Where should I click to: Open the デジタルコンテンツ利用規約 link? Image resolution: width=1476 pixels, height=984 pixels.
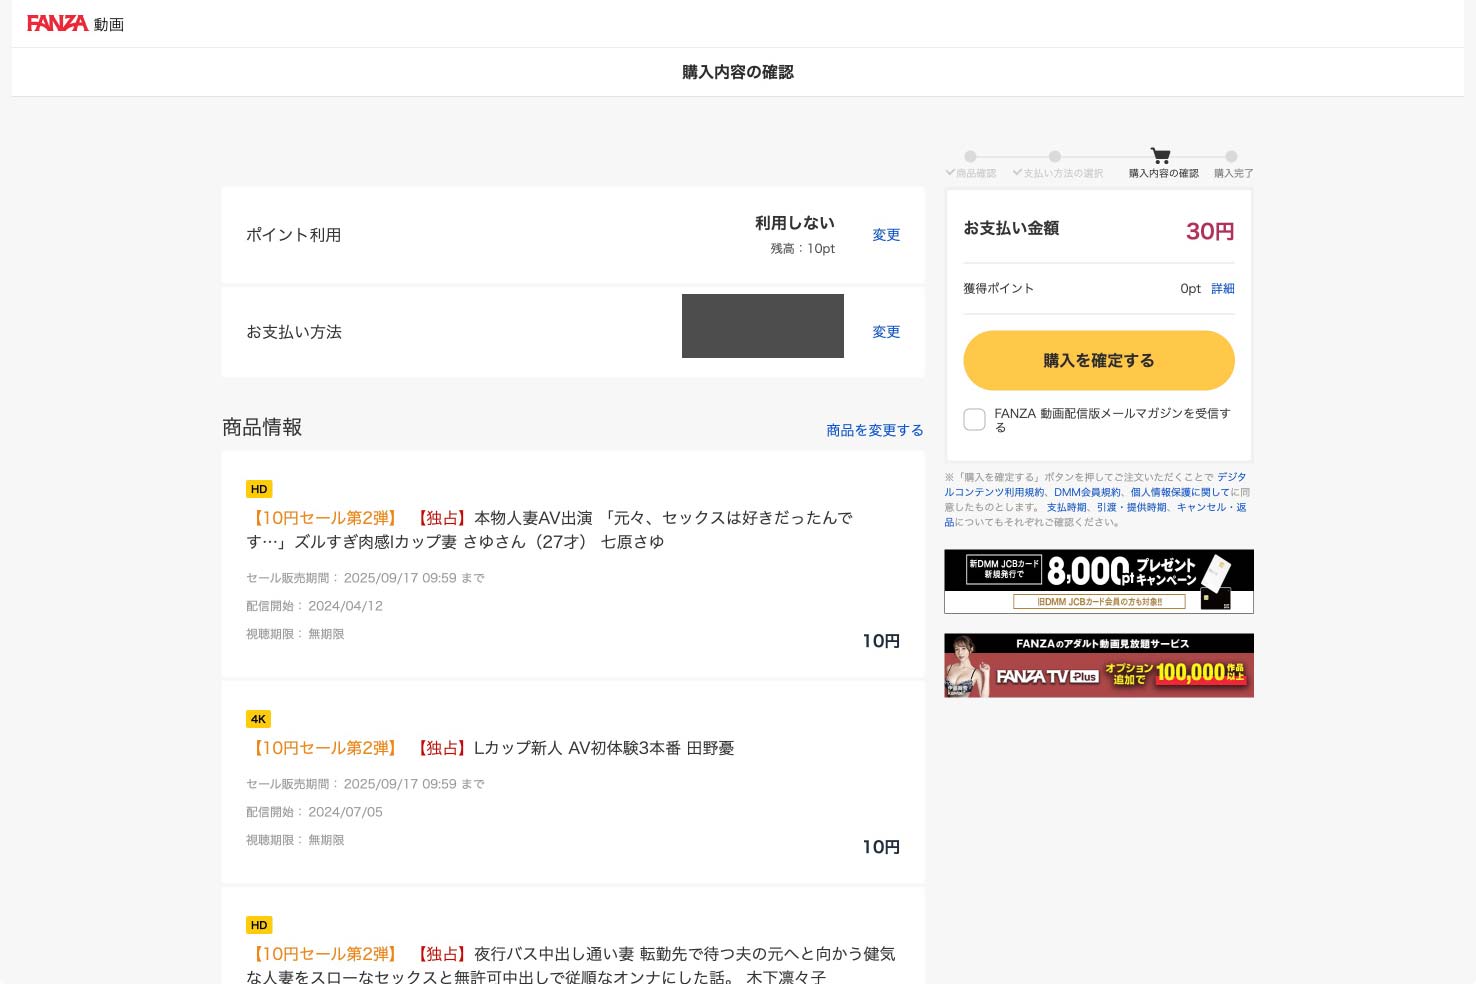[1095, 484]
